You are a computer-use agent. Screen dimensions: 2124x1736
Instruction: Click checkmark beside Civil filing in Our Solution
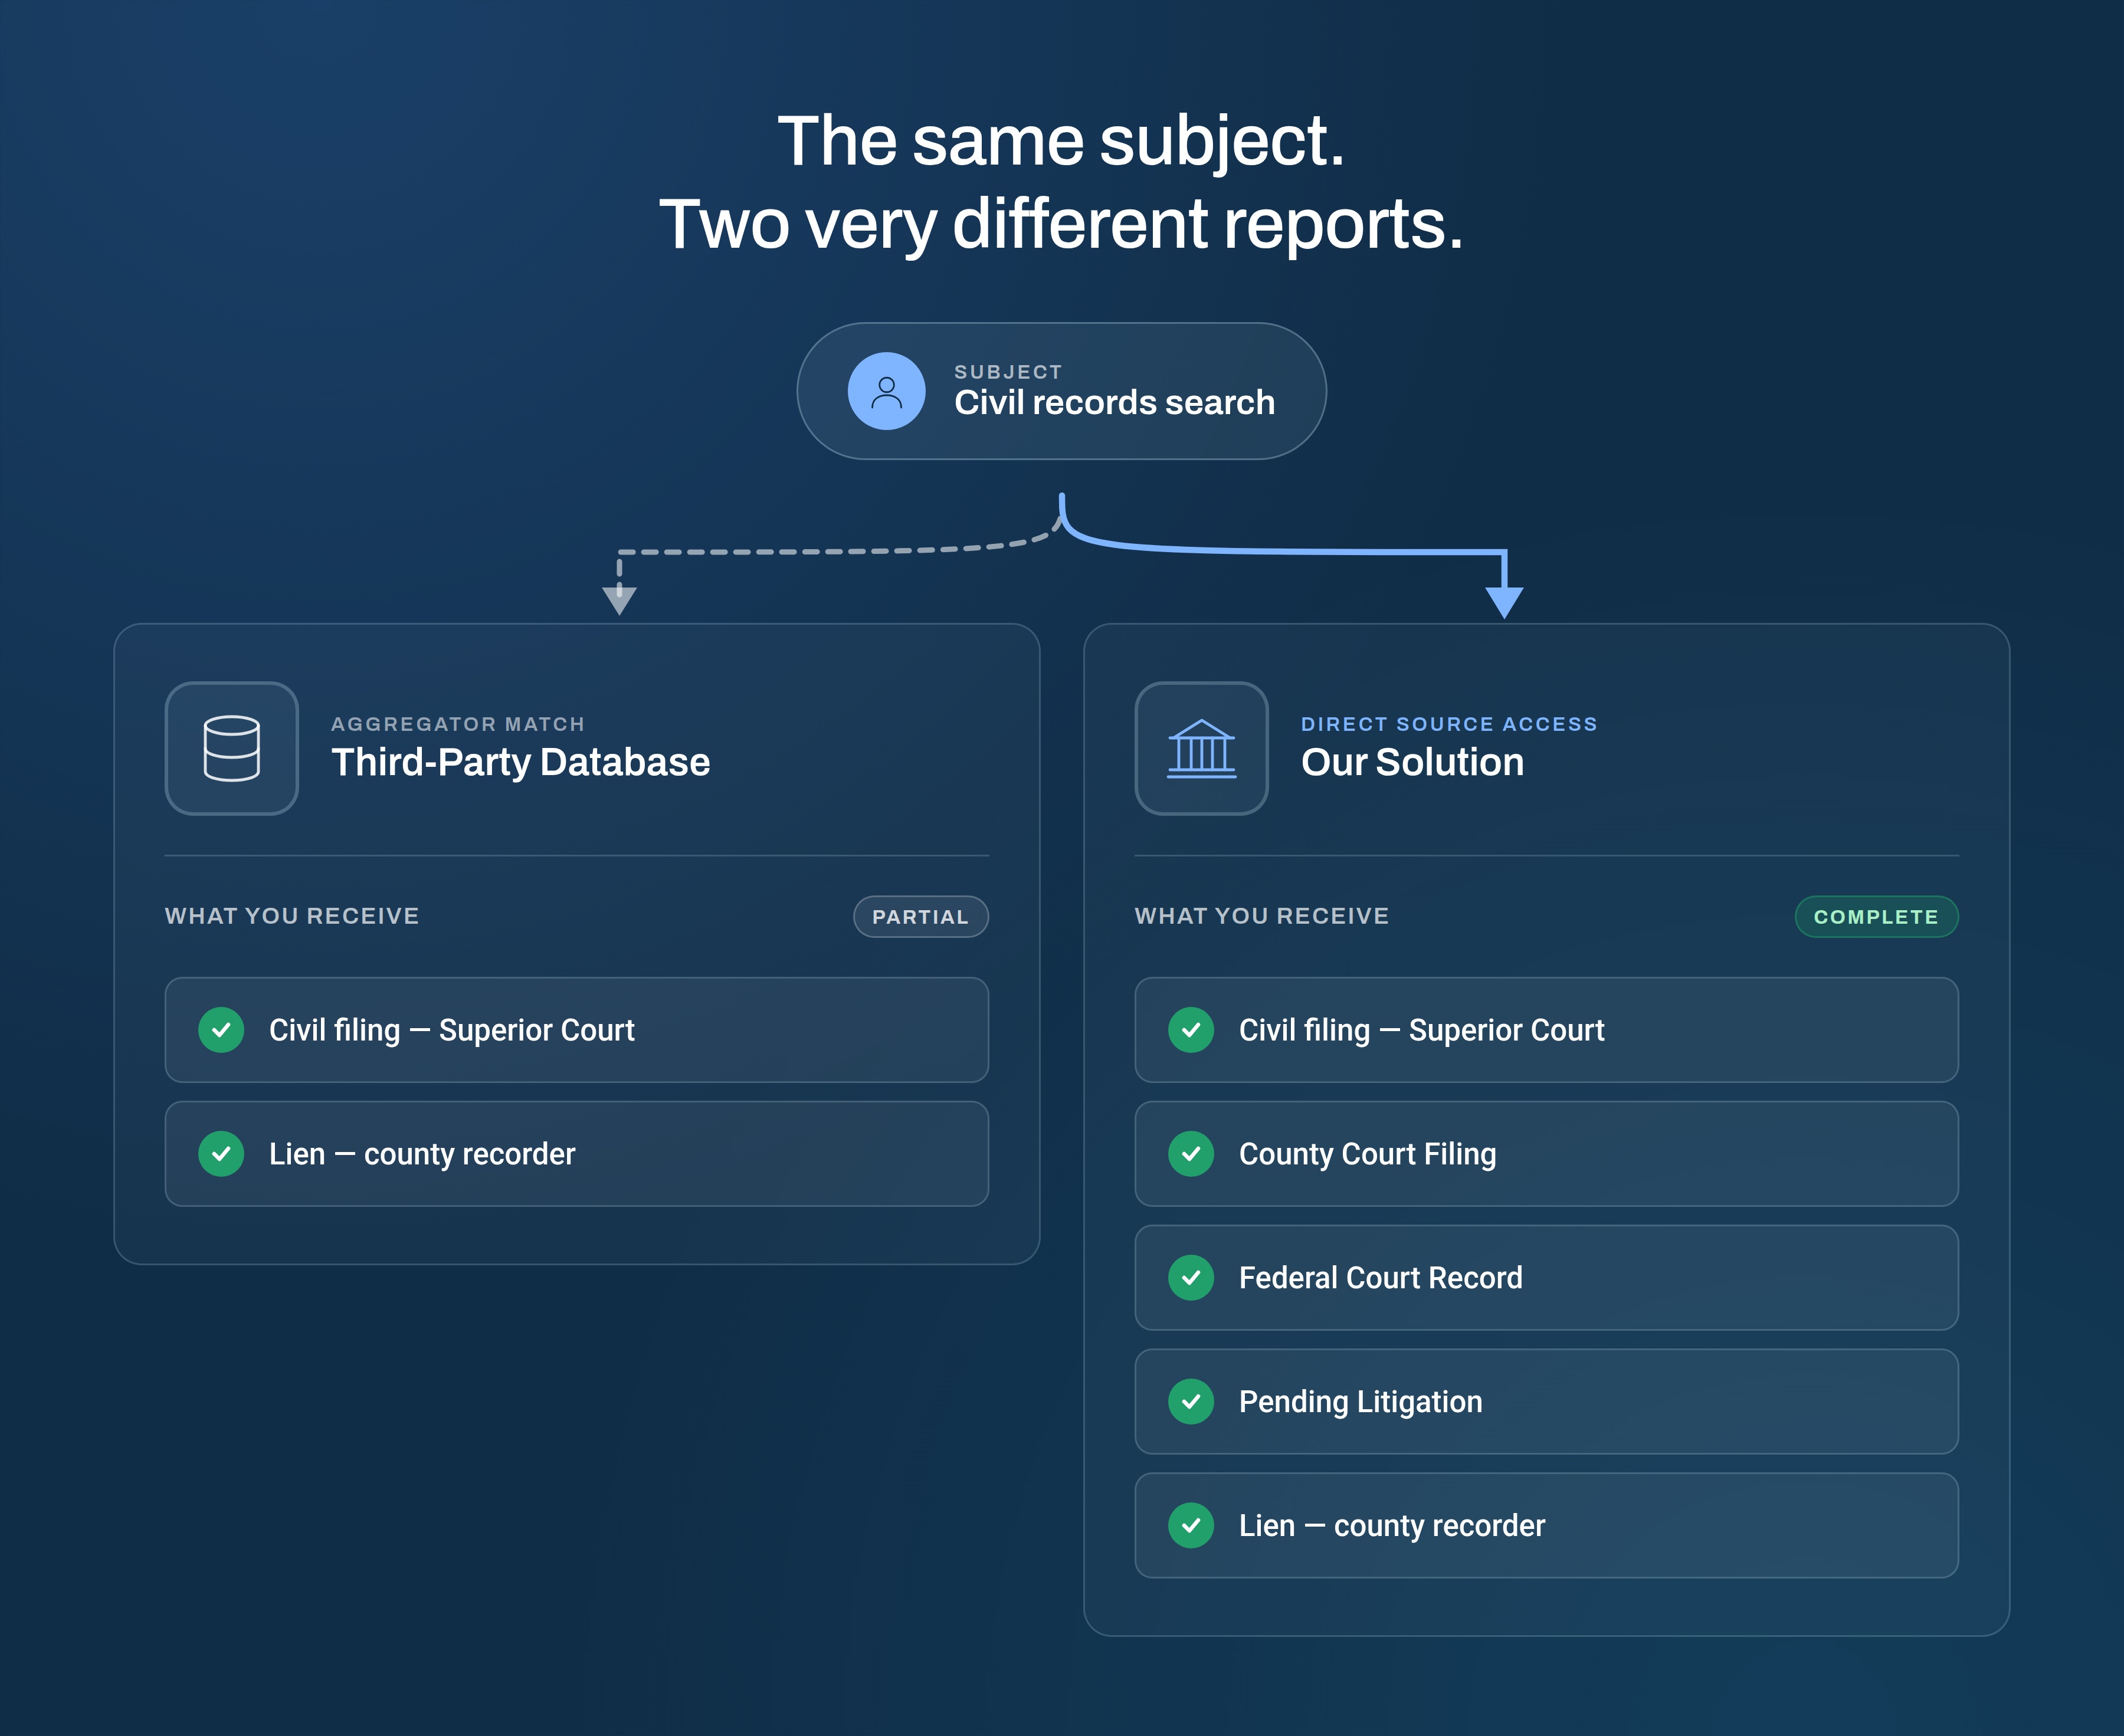1191,1030
